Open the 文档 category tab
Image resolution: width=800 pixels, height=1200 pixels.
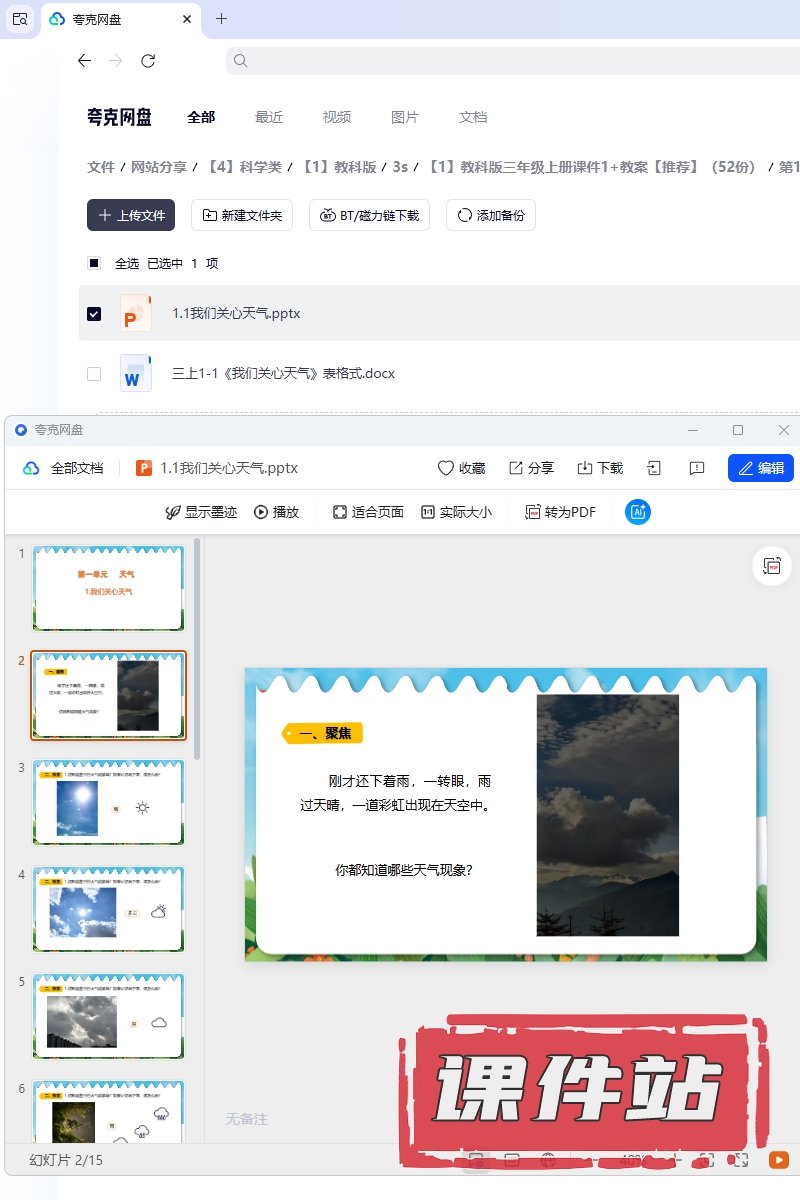[473, 117]
